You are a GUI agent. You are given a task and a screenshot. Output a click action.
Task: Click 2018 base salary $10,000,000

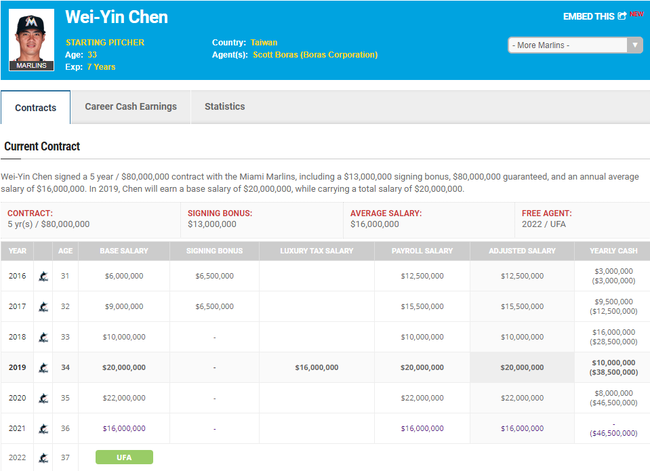pyautogui.click(x=124, y=337)
